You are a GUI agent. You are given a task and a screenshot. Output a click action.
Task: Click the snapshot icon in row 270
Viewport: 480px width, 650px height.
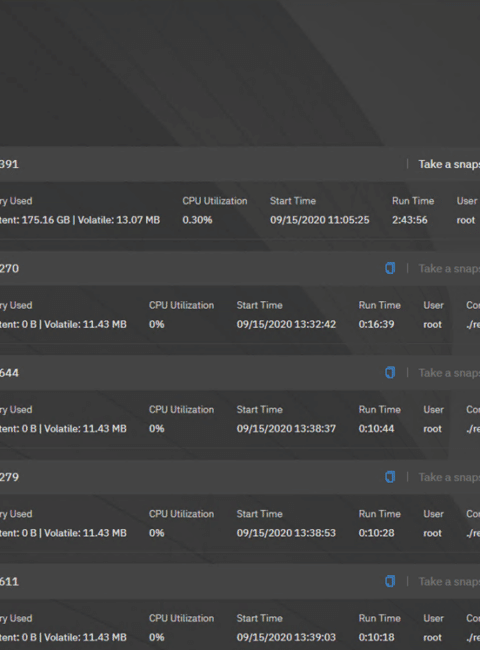tap(390, 268)
